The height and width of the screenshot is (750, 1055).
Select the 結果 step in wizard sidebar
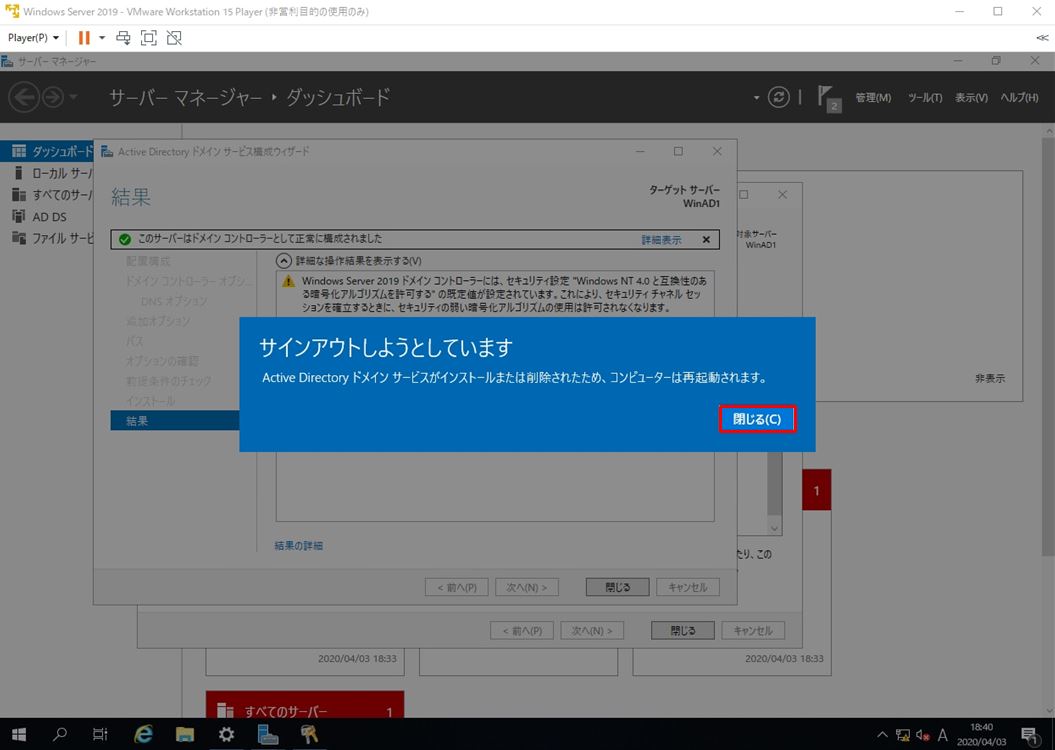[x=175, y=420]
